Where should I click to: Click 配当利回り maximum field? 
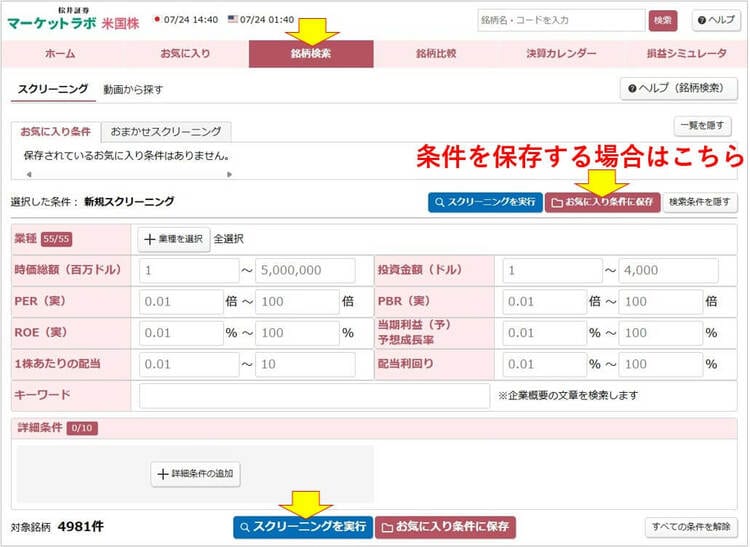(x=661, y=364)
